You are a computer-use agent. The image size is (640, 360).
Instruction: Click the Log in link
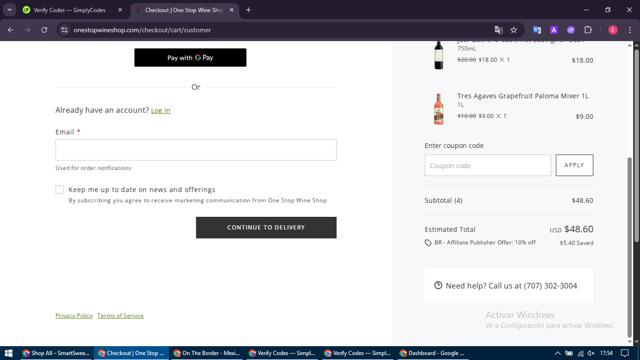160,110
